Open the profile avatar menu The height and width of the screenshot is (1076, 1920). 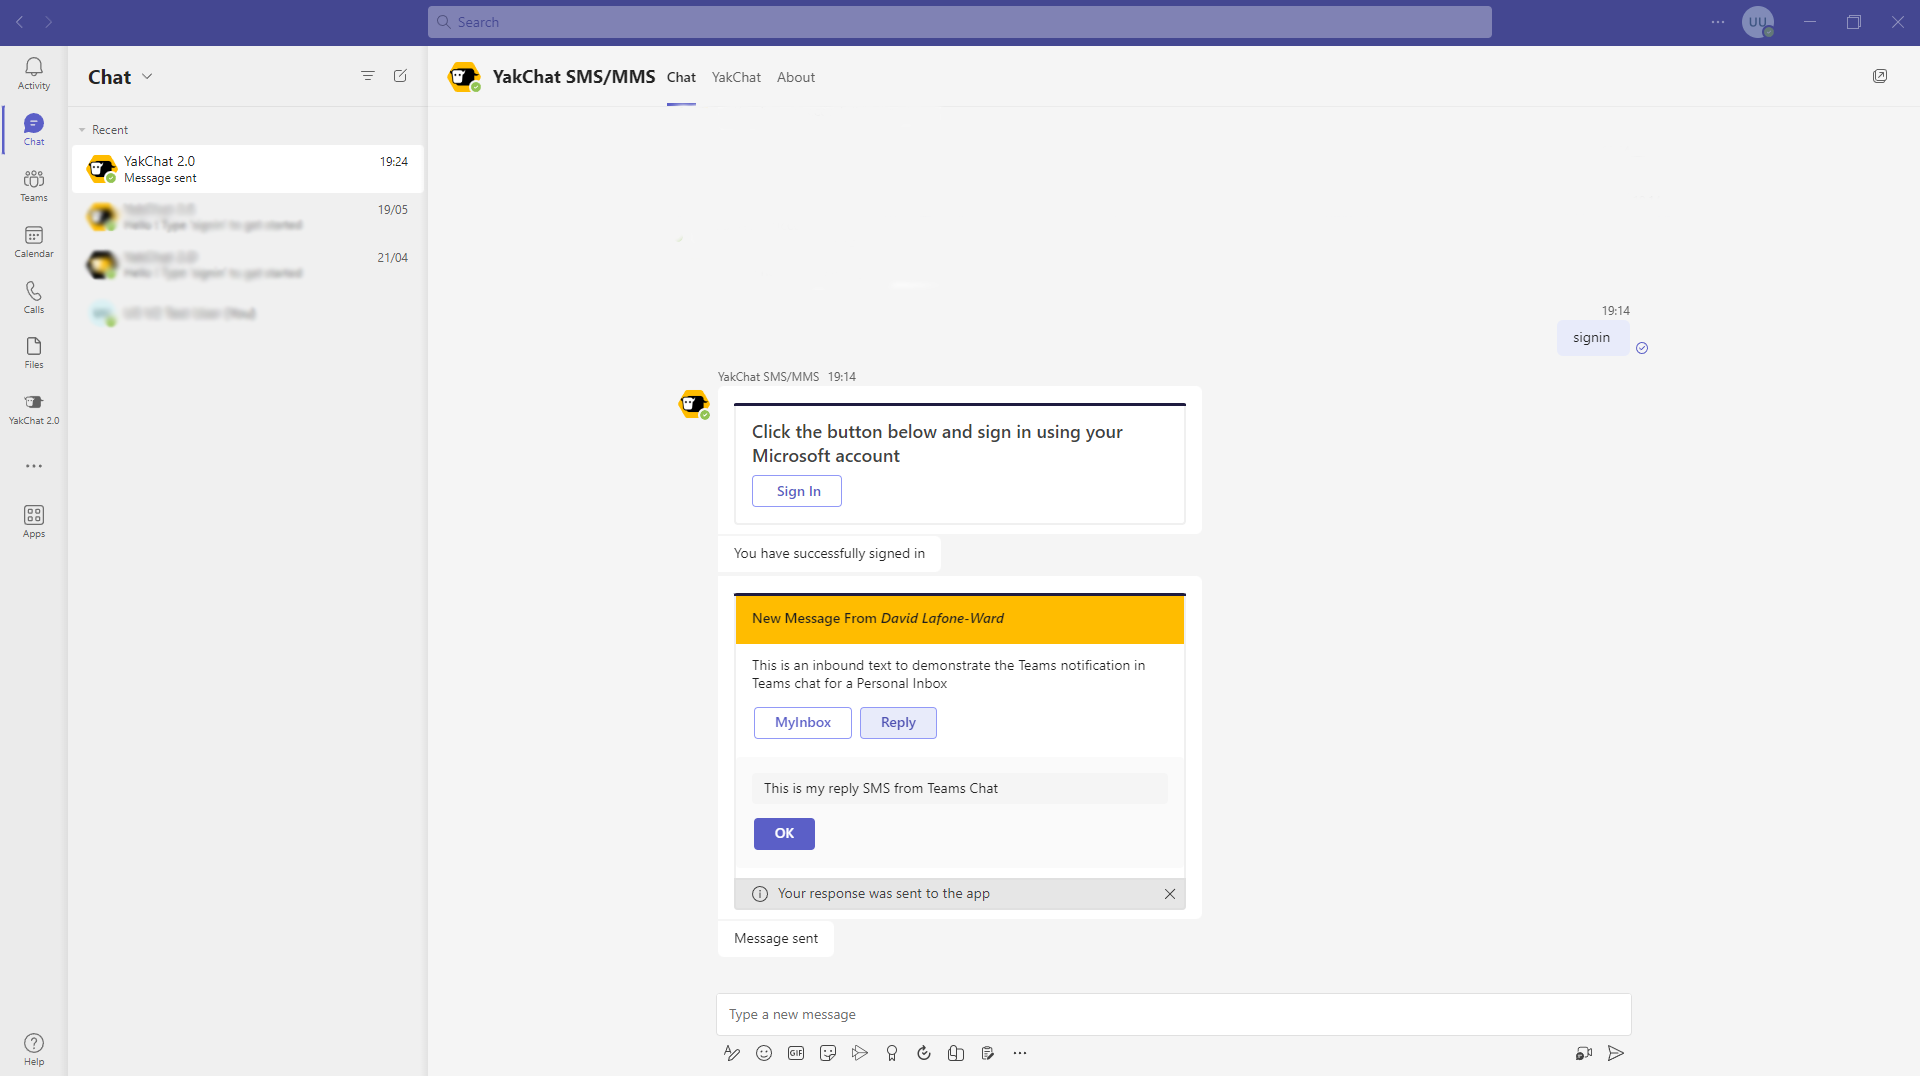[1758, 22]
